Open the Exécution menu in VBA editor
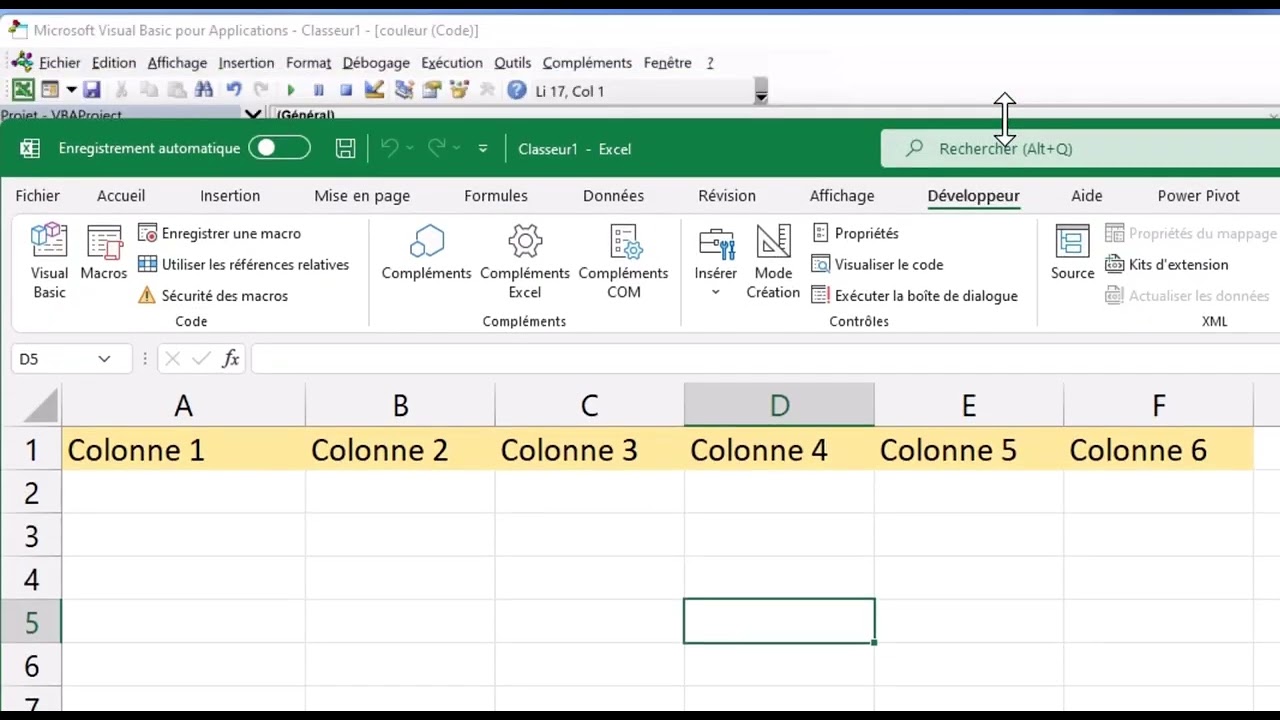The width and height of the screenshot is (1280, 720). point(452,62)
